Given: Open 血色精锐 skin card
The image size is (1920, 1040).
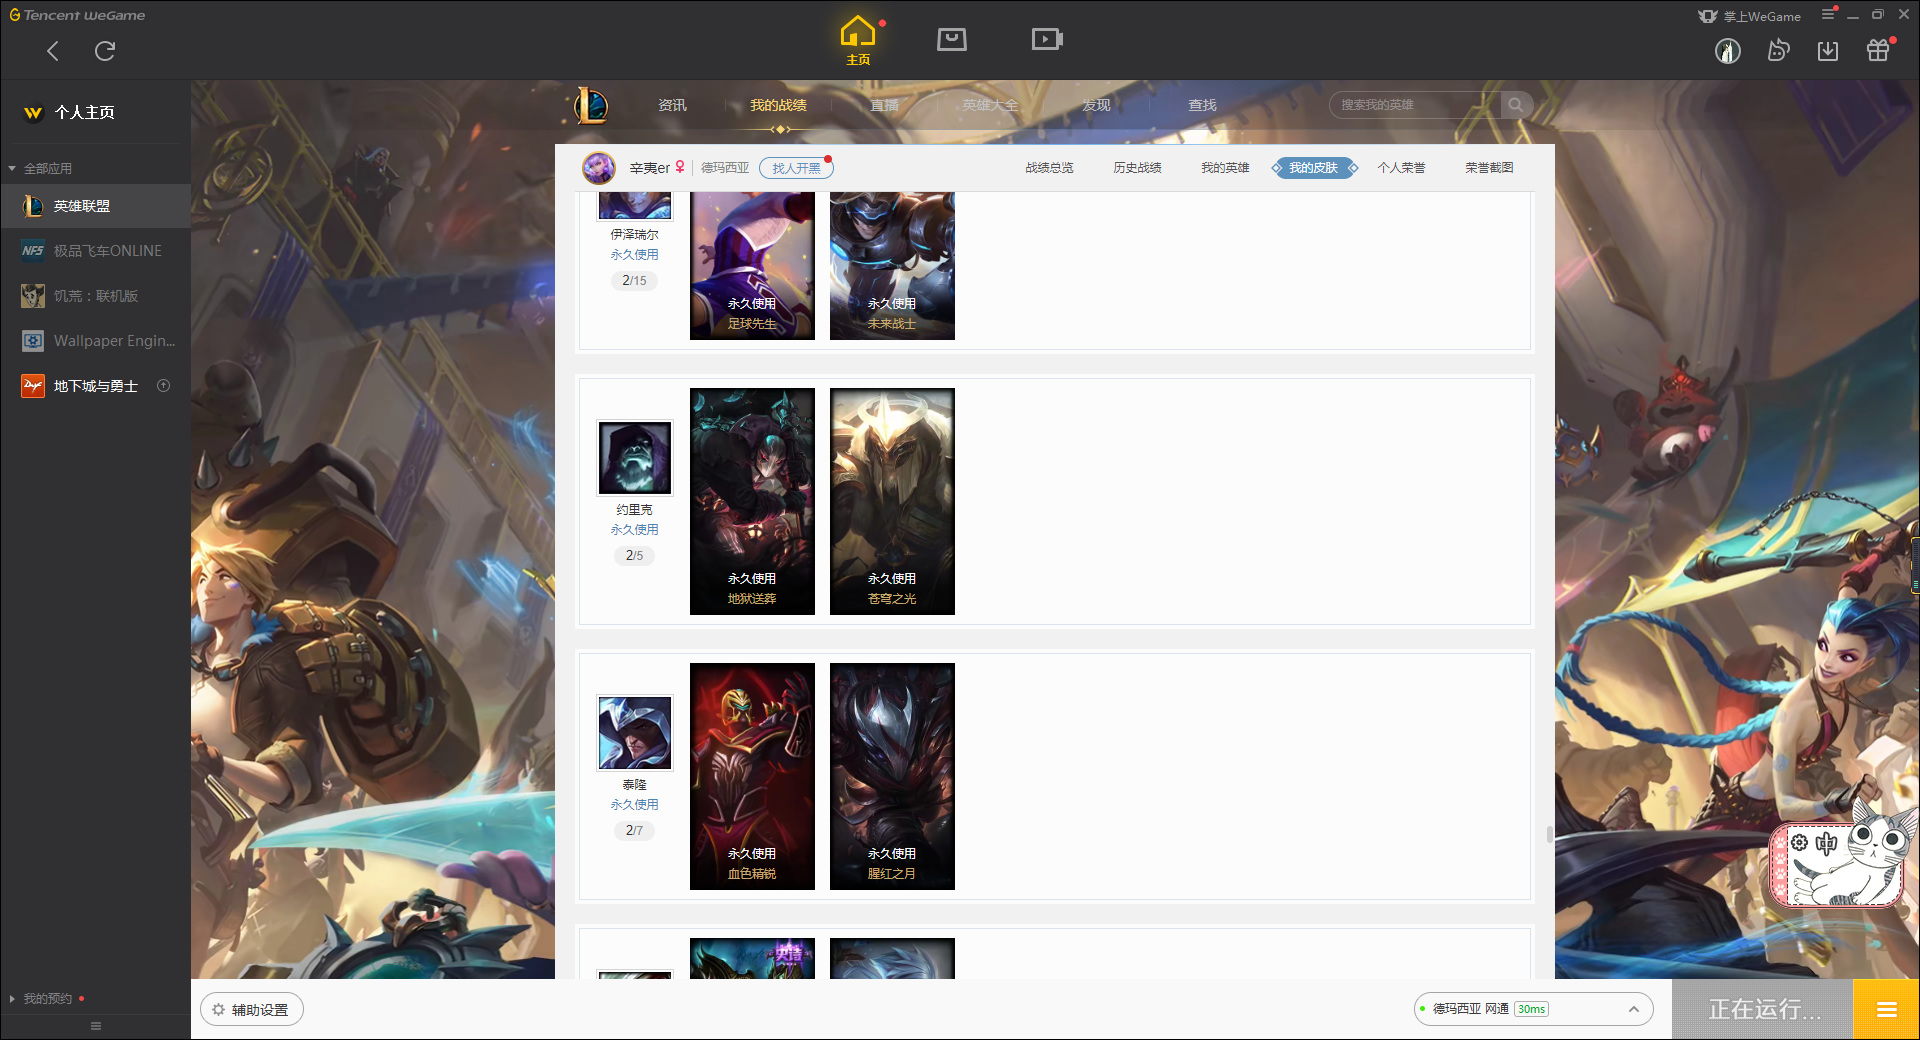Looking at the screenshot, I should 752,776.
